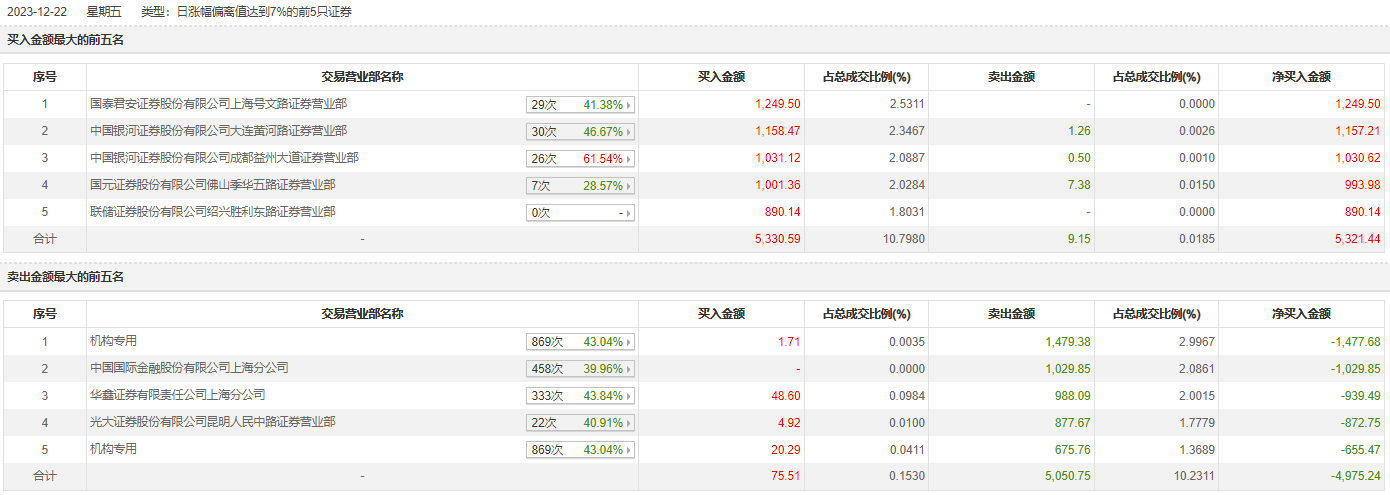This screenshot has width=1390, height=495.
Task: Select percentage value 2.3467
Action: coord(907,131)
